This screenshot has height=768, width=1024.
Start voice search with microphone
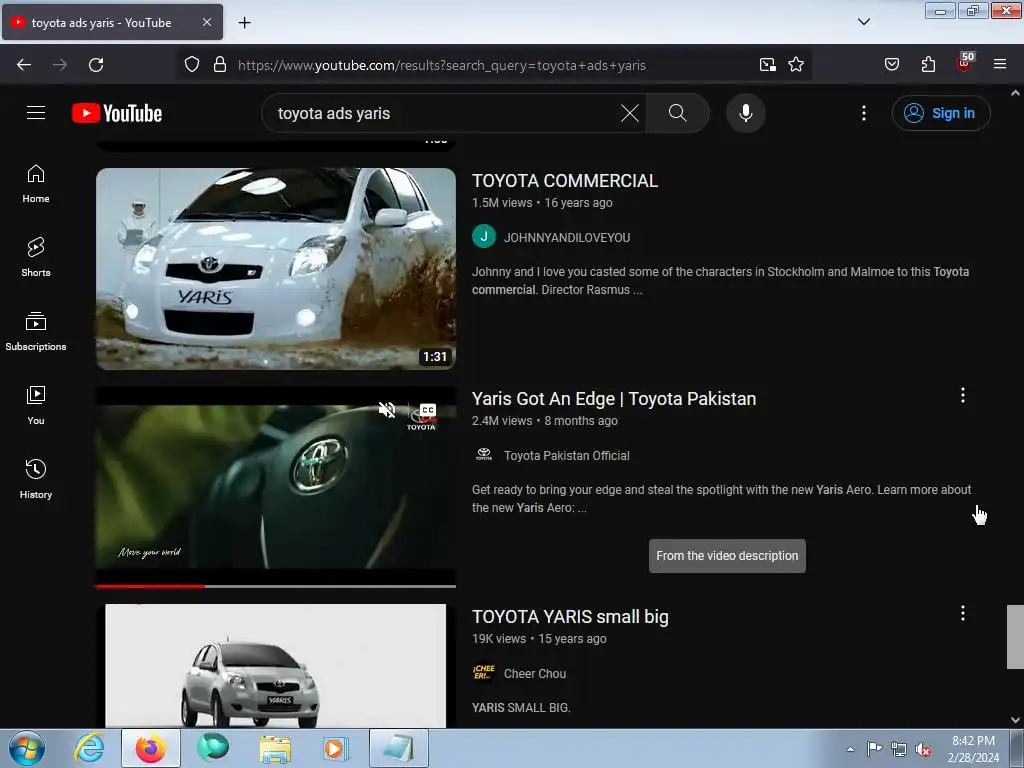click(745, 113)
